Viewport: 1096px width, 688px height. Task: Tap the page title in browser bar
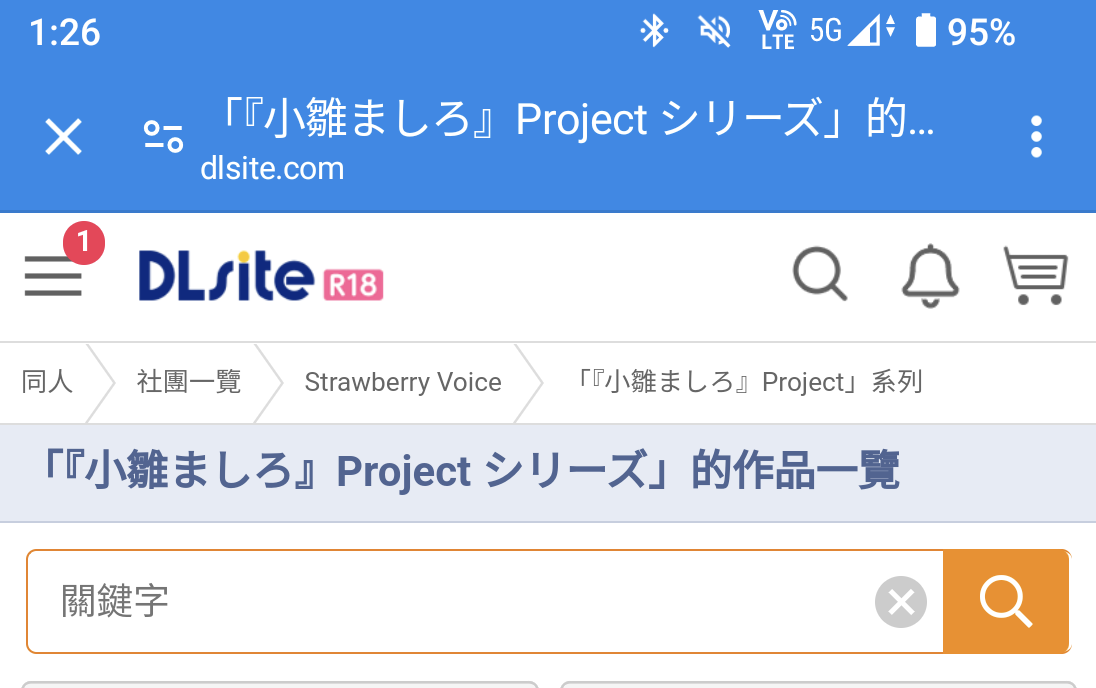(575, 120)
